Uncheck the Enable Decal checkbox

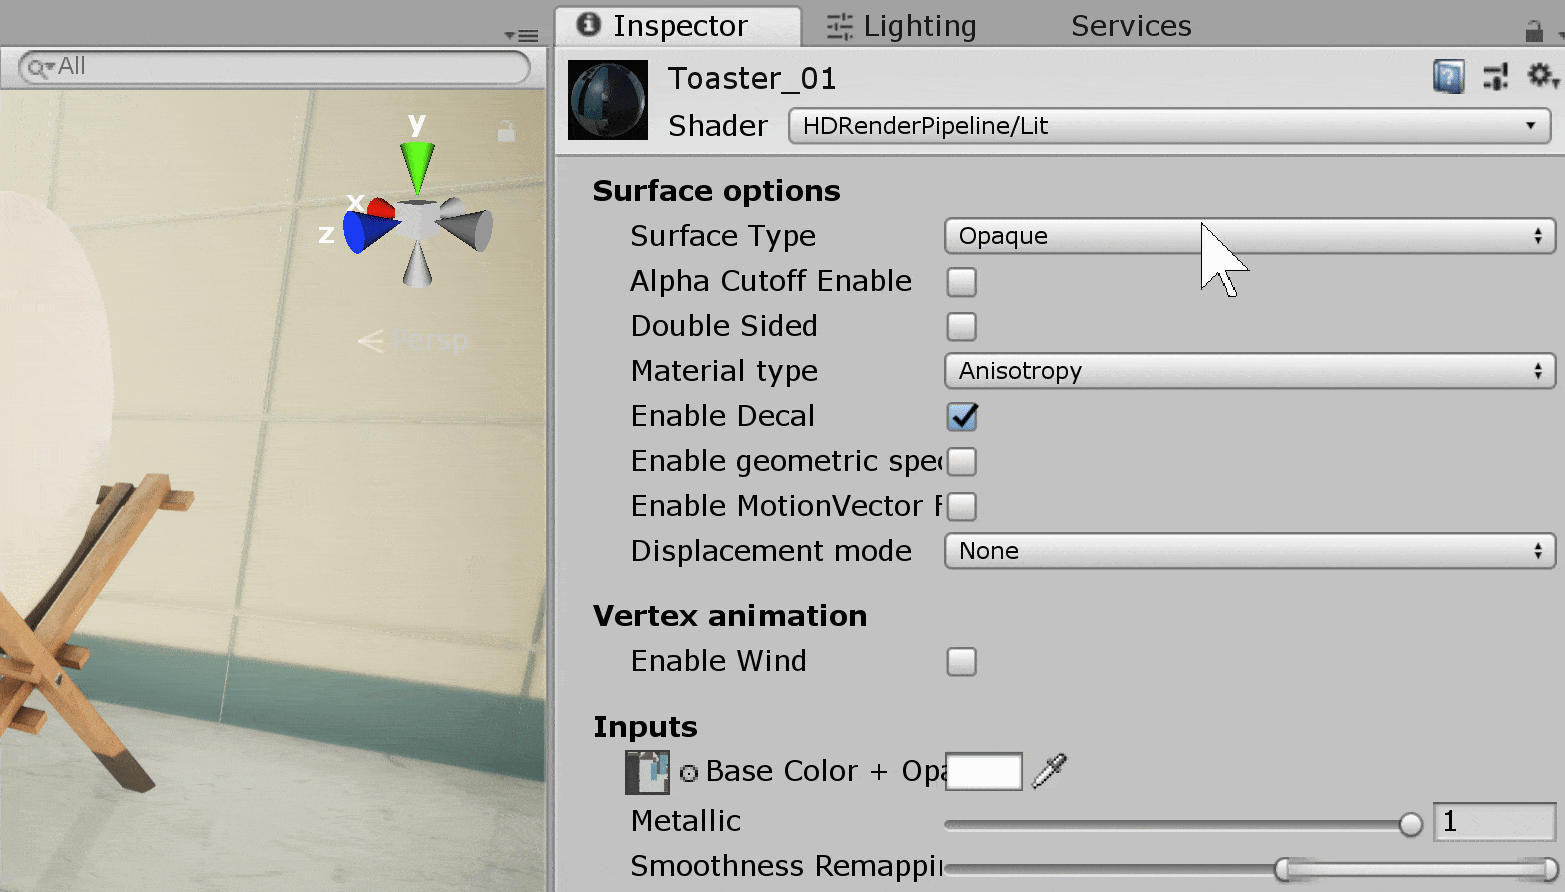(962, 417)
